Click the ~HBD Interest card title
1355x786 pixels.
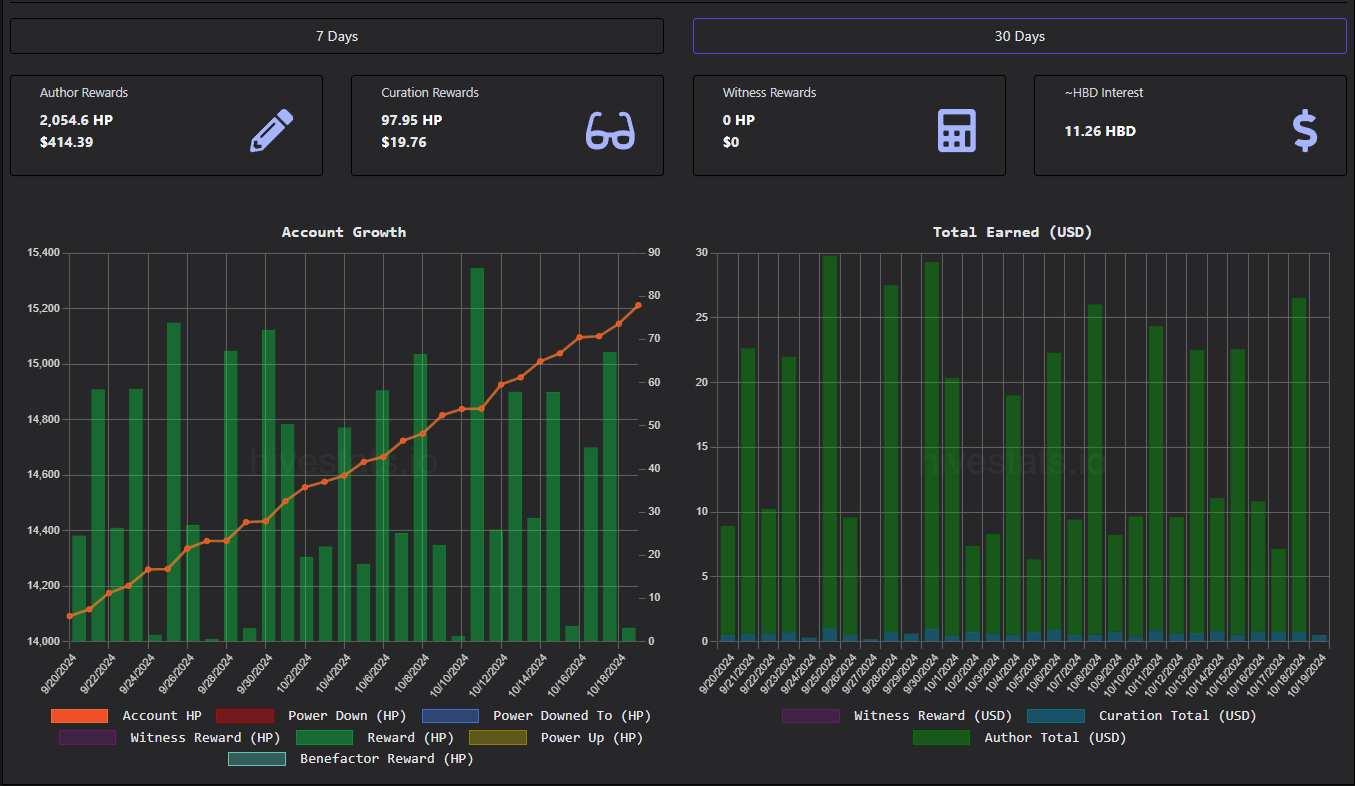point(1104,93)
